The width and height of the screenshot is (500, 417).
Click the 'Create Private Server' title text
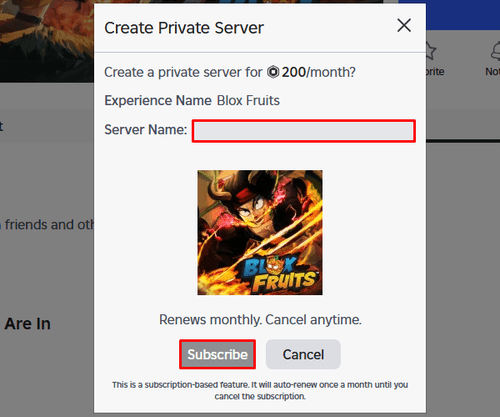184,28
